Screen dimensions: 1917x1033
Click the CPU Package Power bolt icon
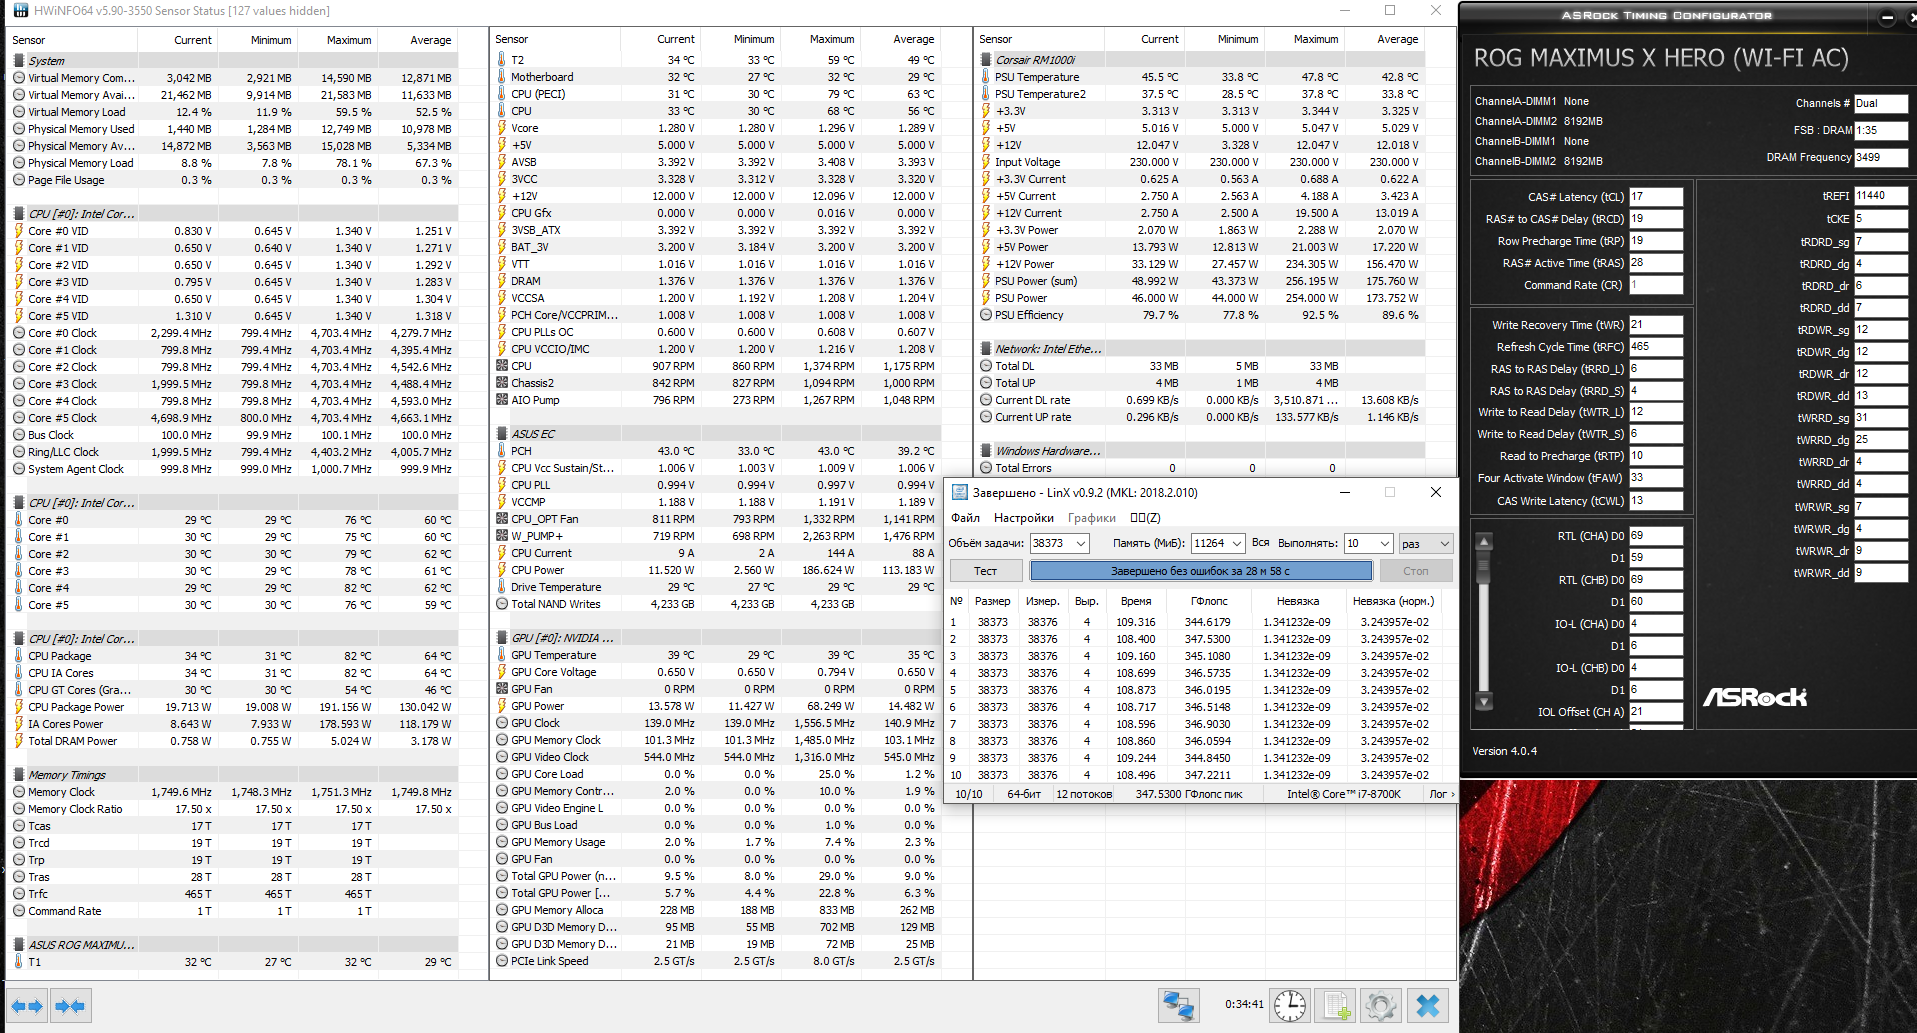19,707
